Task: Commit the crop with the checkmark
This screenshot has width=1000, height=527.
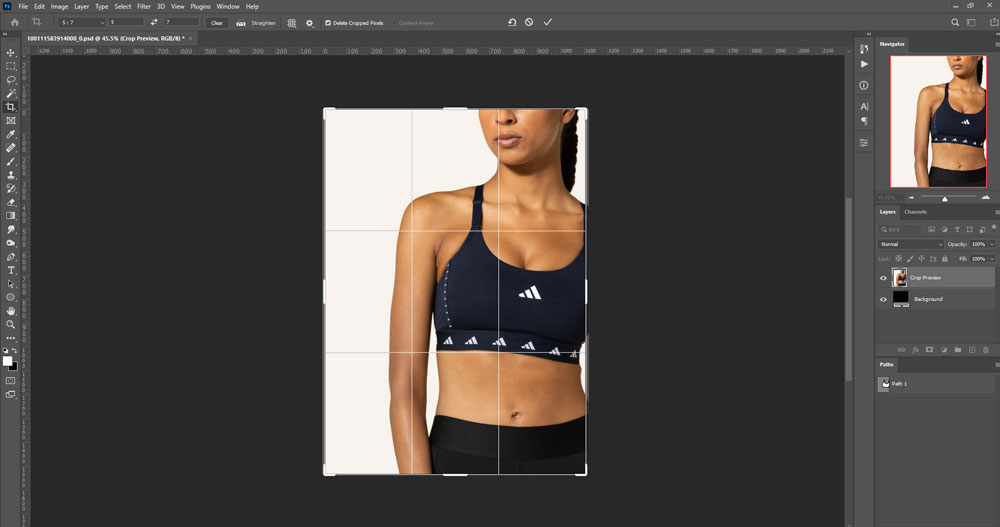Action: tap(548, 22)
